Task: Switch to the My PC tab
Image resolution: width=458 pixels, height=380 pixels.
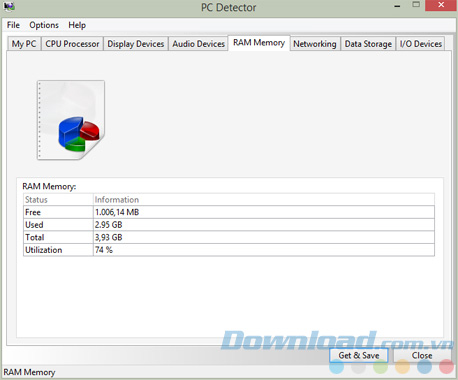Action: pyautogui.click(x=24, y=44)
